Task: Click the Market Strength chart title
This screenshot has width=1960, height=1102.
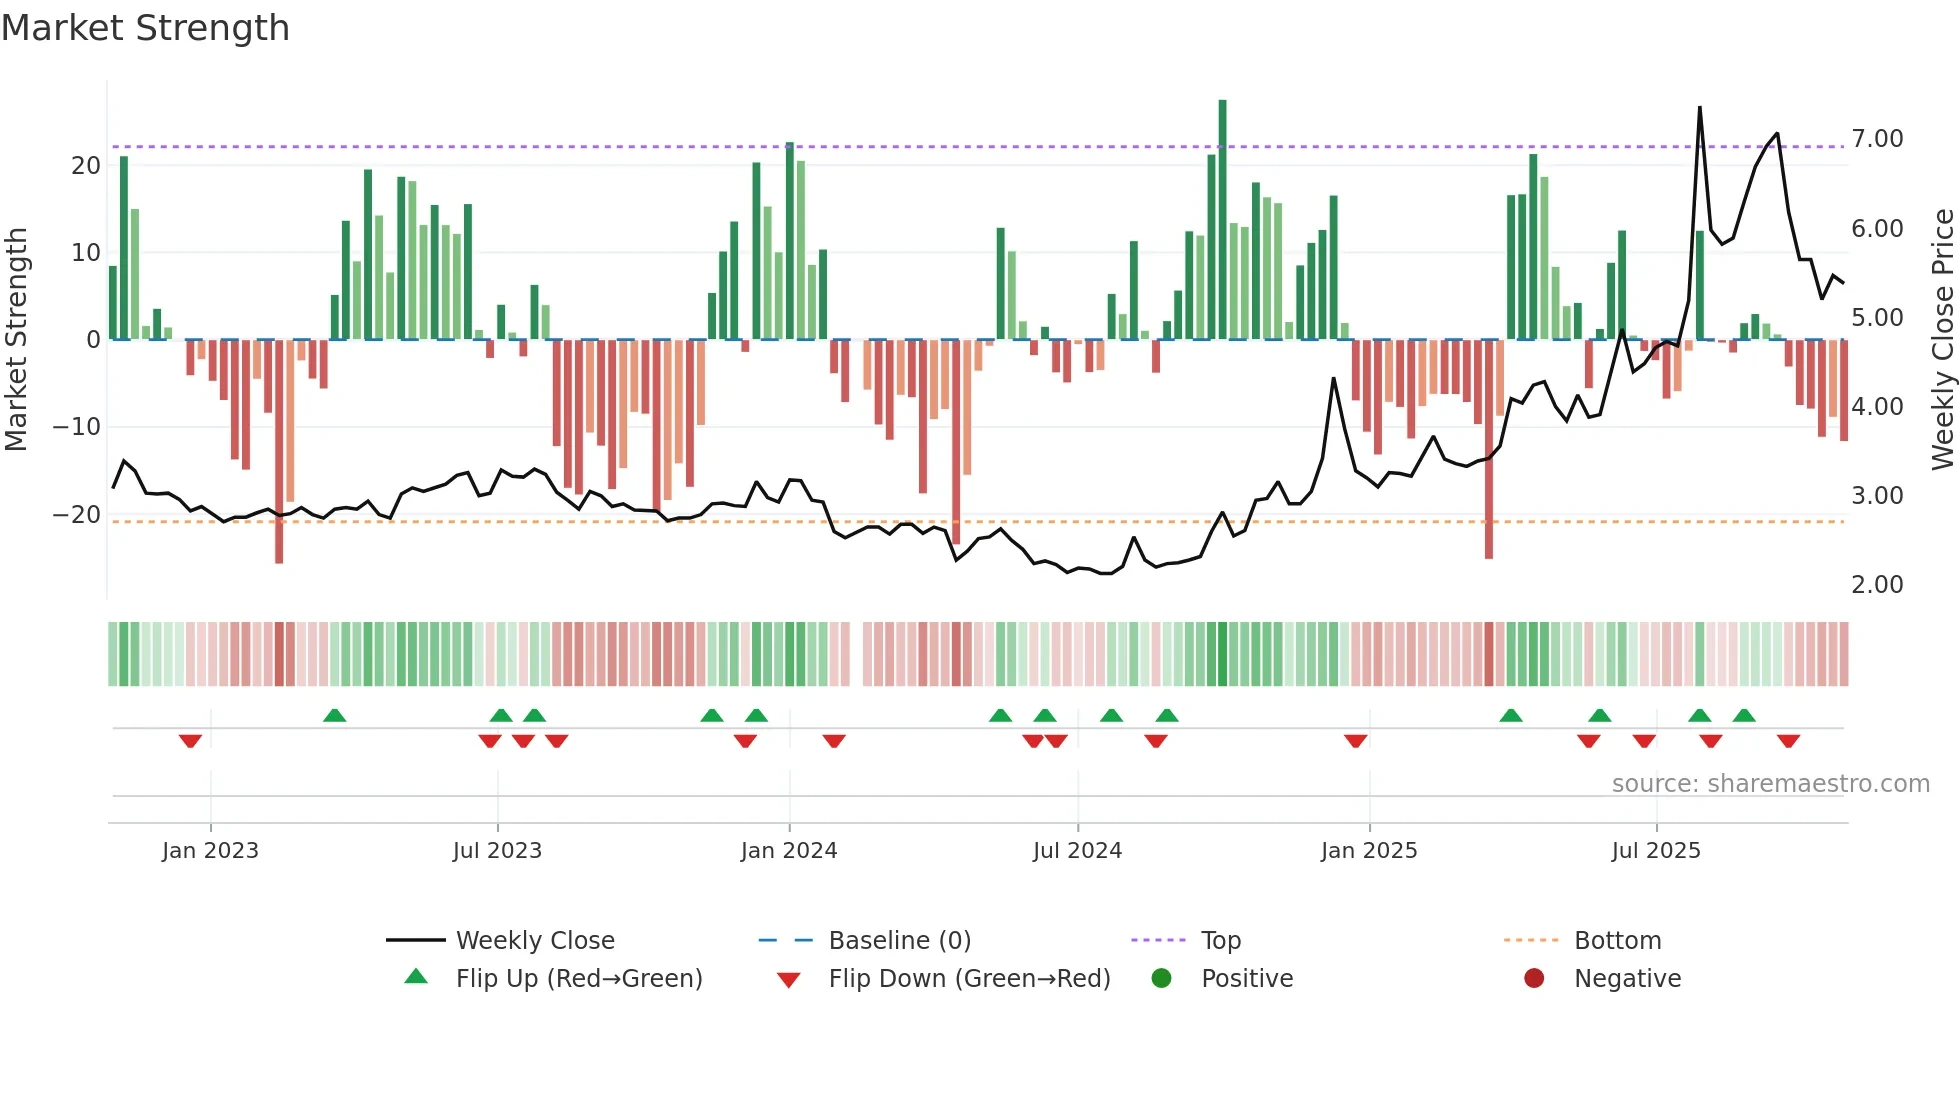Action: (146, 28)
